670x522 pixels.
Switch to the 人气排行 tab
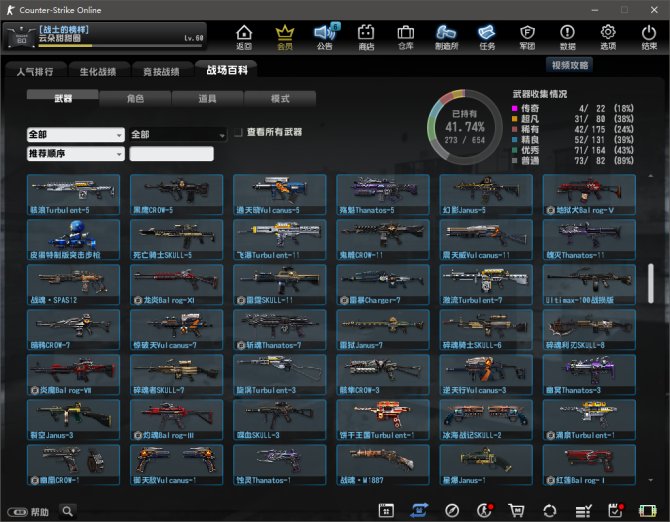(35, 71)
